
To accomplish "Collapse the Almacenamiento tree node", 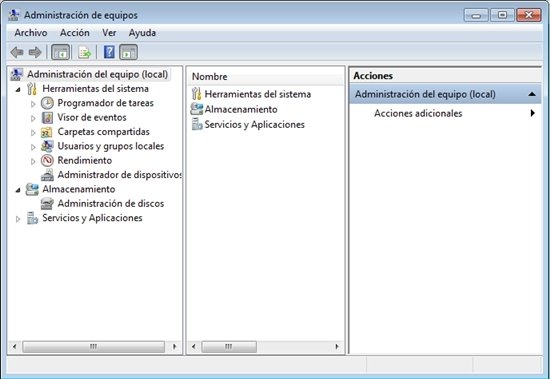I will click(18, 190).
